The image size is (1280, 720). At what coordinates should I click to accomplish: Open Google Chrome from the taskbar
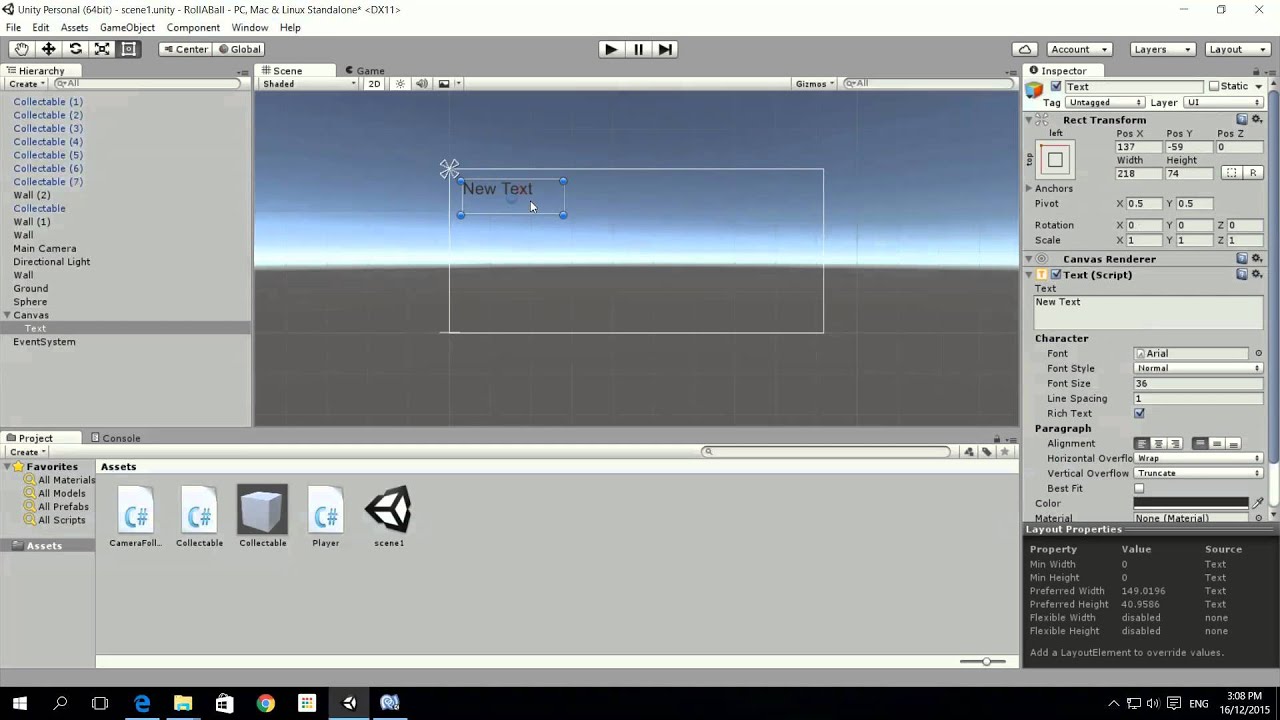click(265, 703)
